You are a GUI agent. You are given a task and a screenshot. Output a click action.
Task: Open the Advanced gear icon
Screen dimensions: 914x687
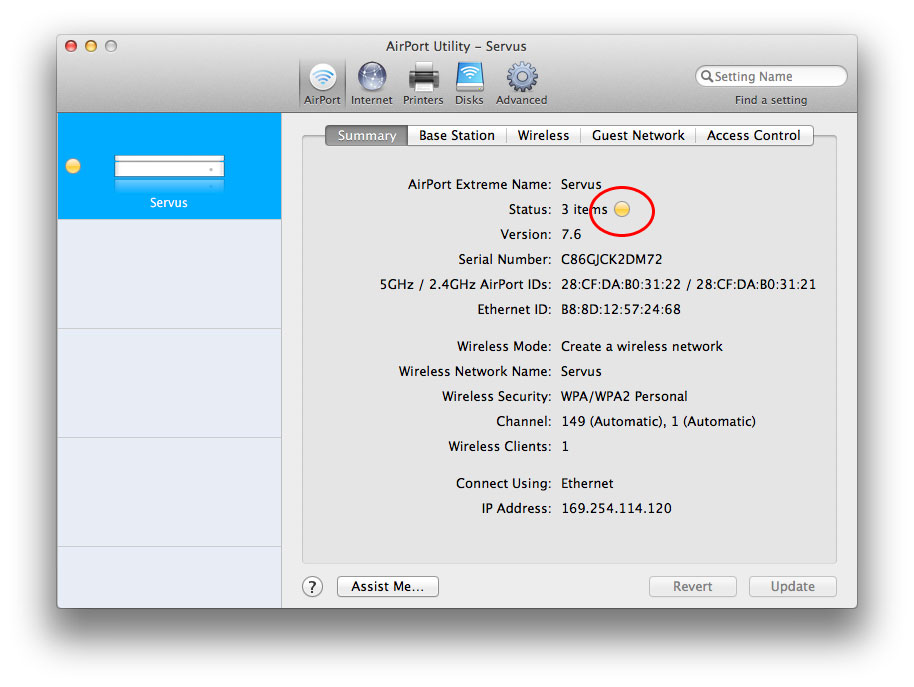(521, 78)
